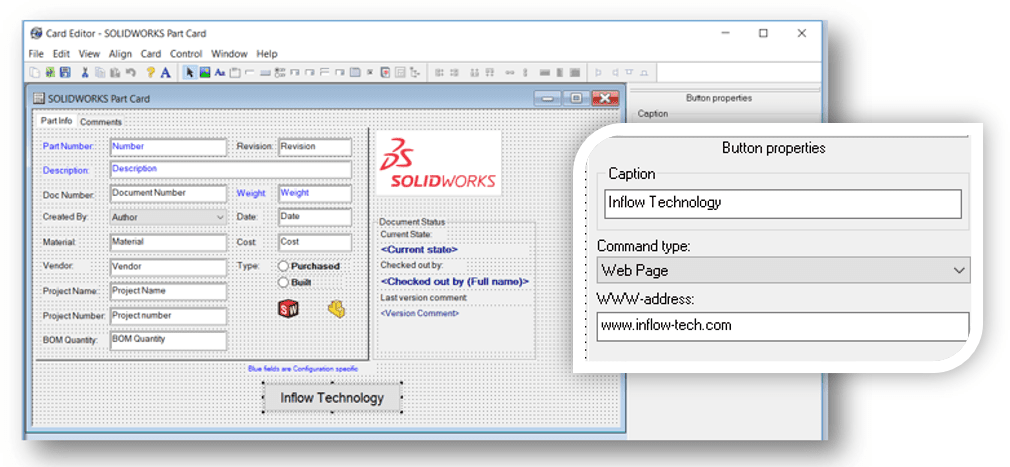Open the Control menu
This screenshot has width=1010, height=467.
[x=186, y=54]
